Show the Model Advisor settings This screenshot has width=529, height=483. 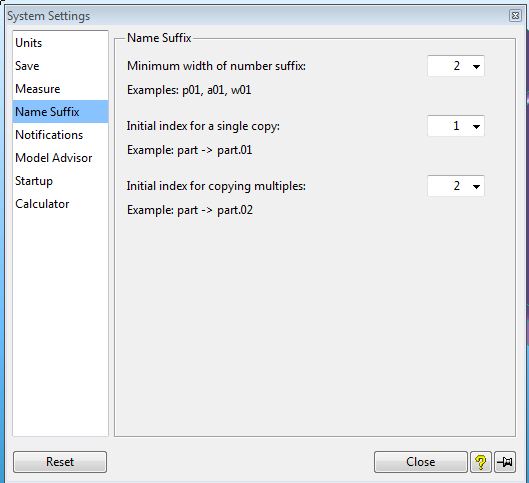pyautogui.click(x=60, y=158)
